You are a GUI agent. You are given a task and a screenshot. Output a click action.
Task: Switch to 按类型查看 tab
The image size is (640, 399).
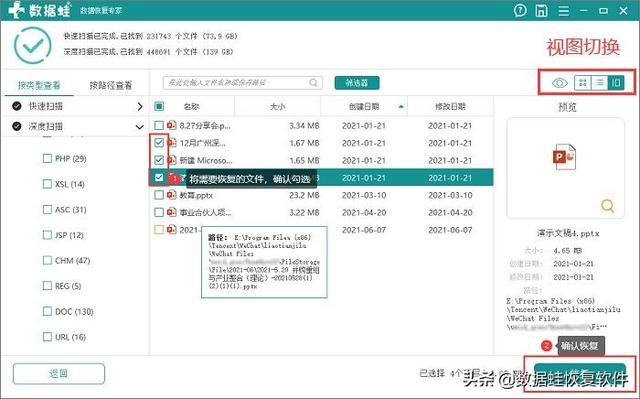[39, 85]
